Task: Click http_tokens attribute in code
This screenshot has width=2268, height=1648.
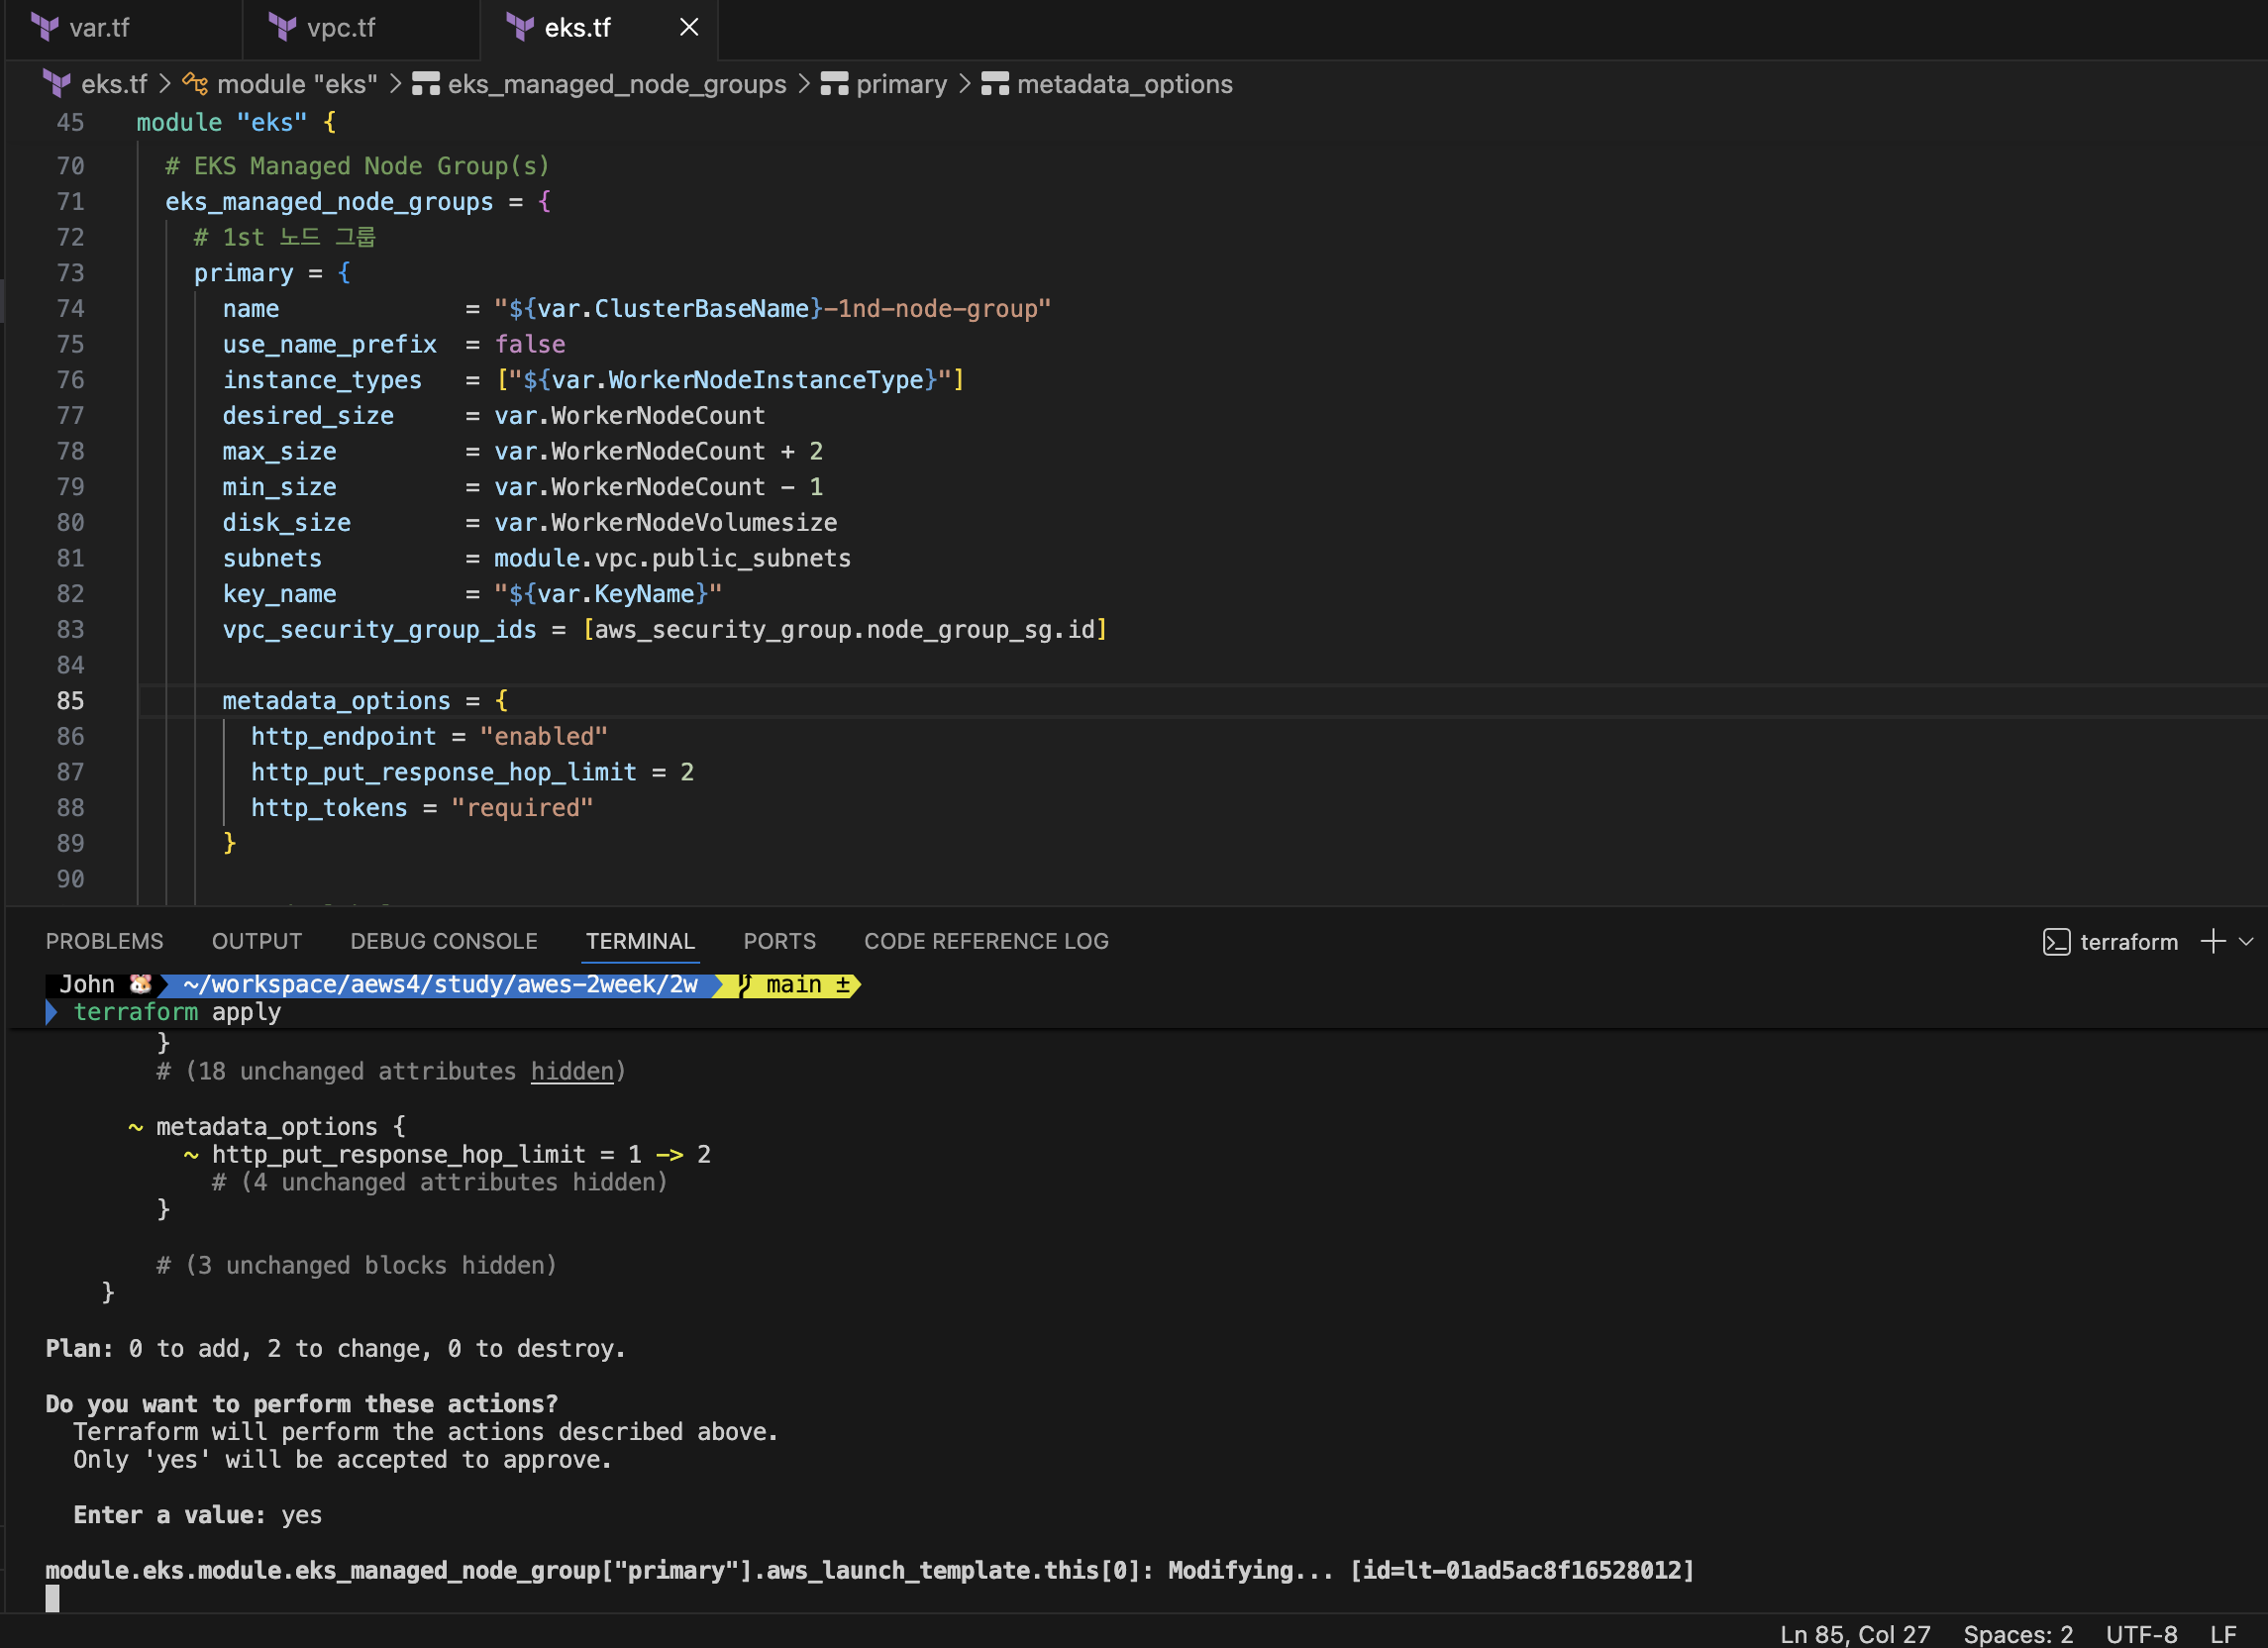Action: [x=329, y=808]
